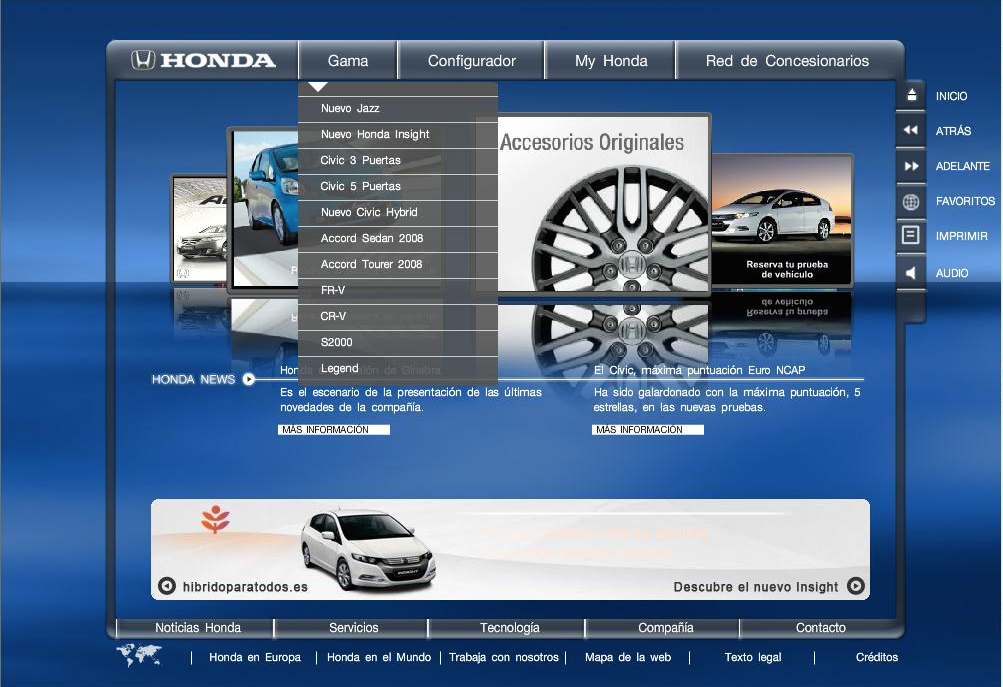Click Más Información under Euro NCAP news
Image resolution: width=1003 pixels, height=687 pixels.
[647, 430]
